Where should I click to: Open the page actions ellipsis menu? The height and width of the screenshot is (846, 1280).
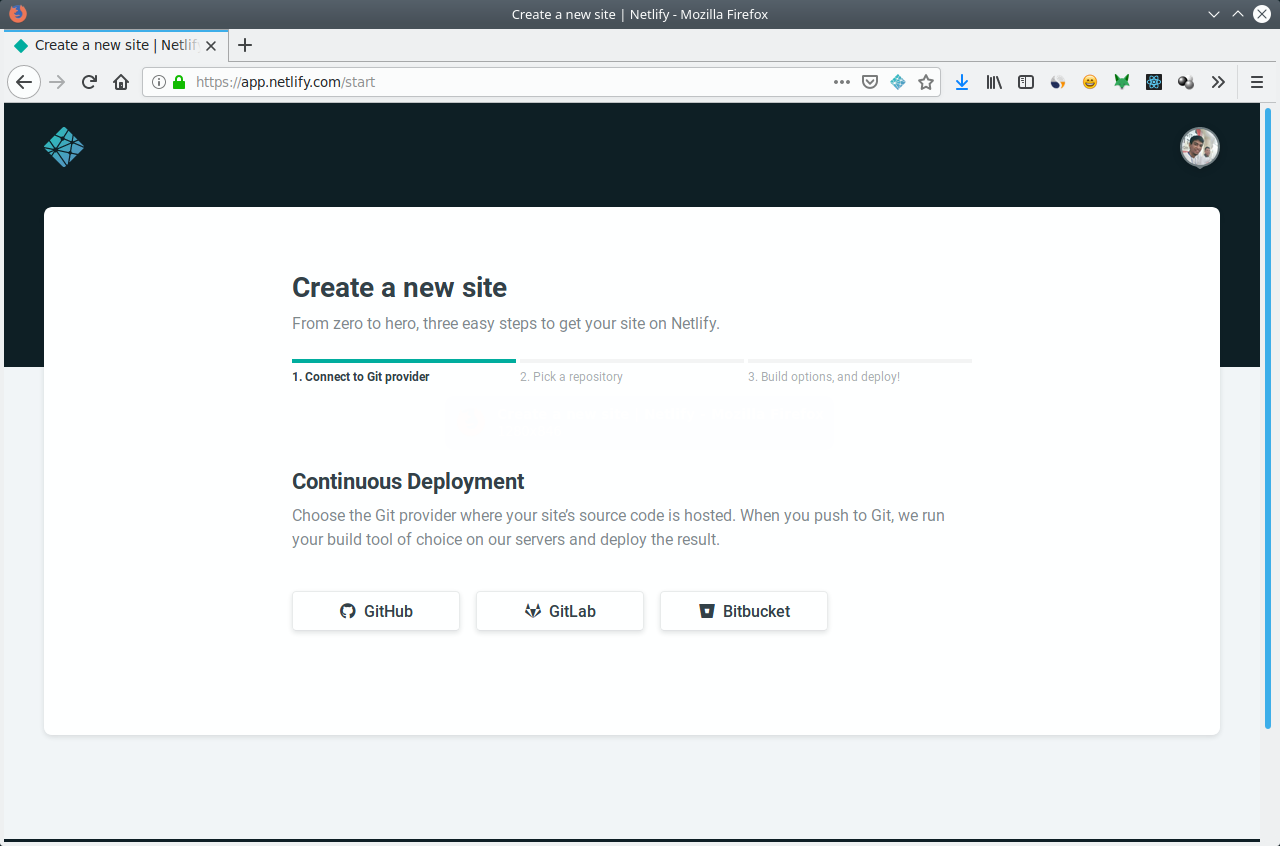pos(841,82)
